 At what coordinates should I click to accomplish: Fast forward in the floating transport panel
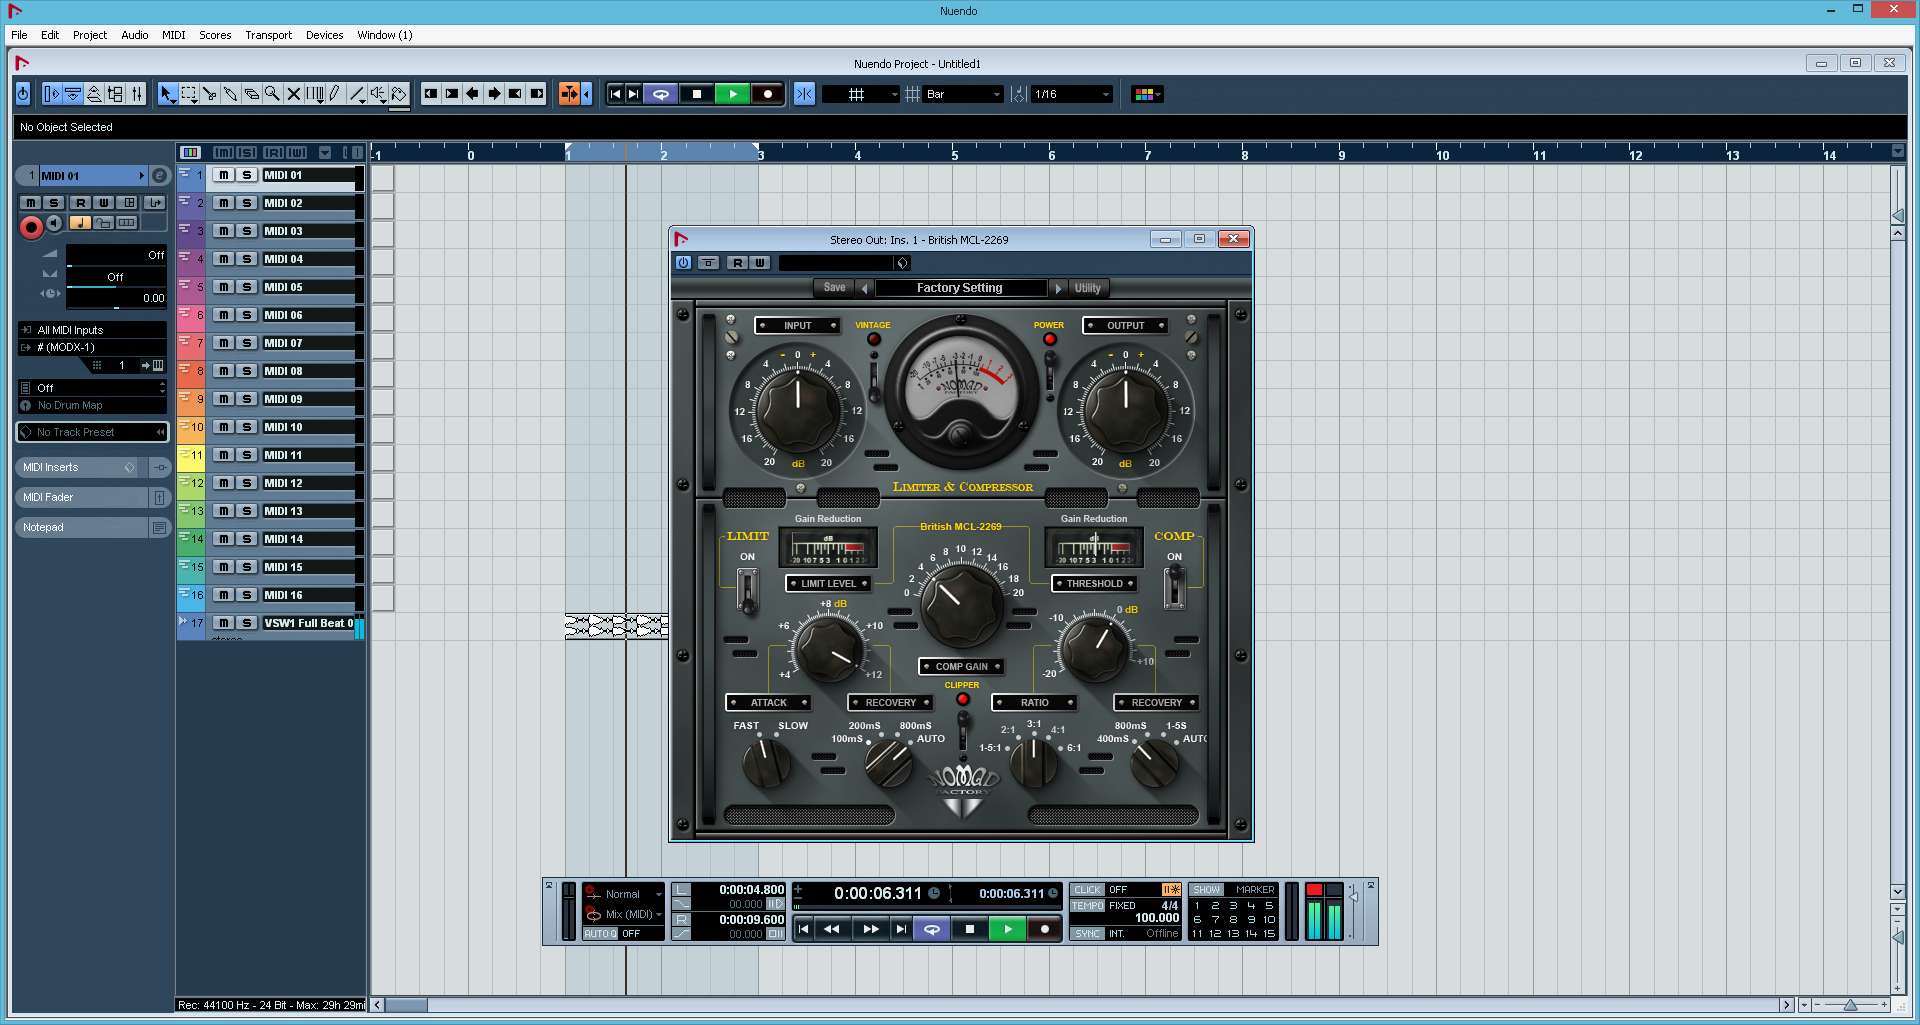[x=871, y=929]
